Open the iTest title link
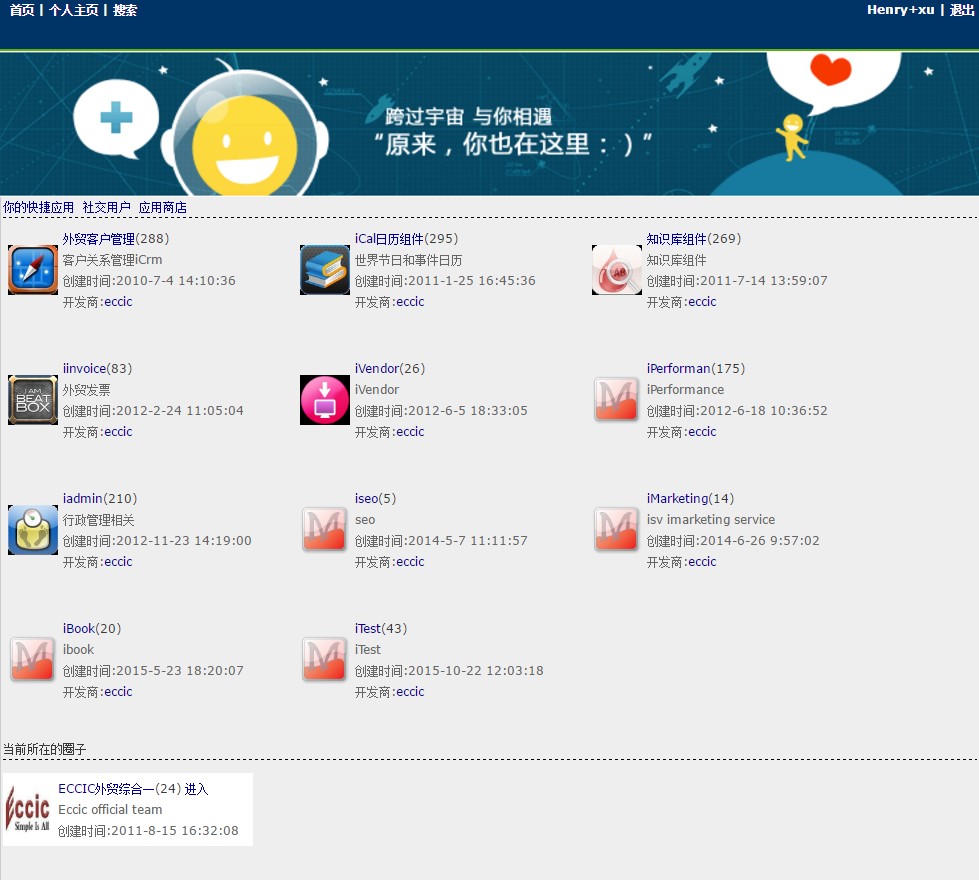The height and width of the screenshot is (880, 979). pos(368,628)
